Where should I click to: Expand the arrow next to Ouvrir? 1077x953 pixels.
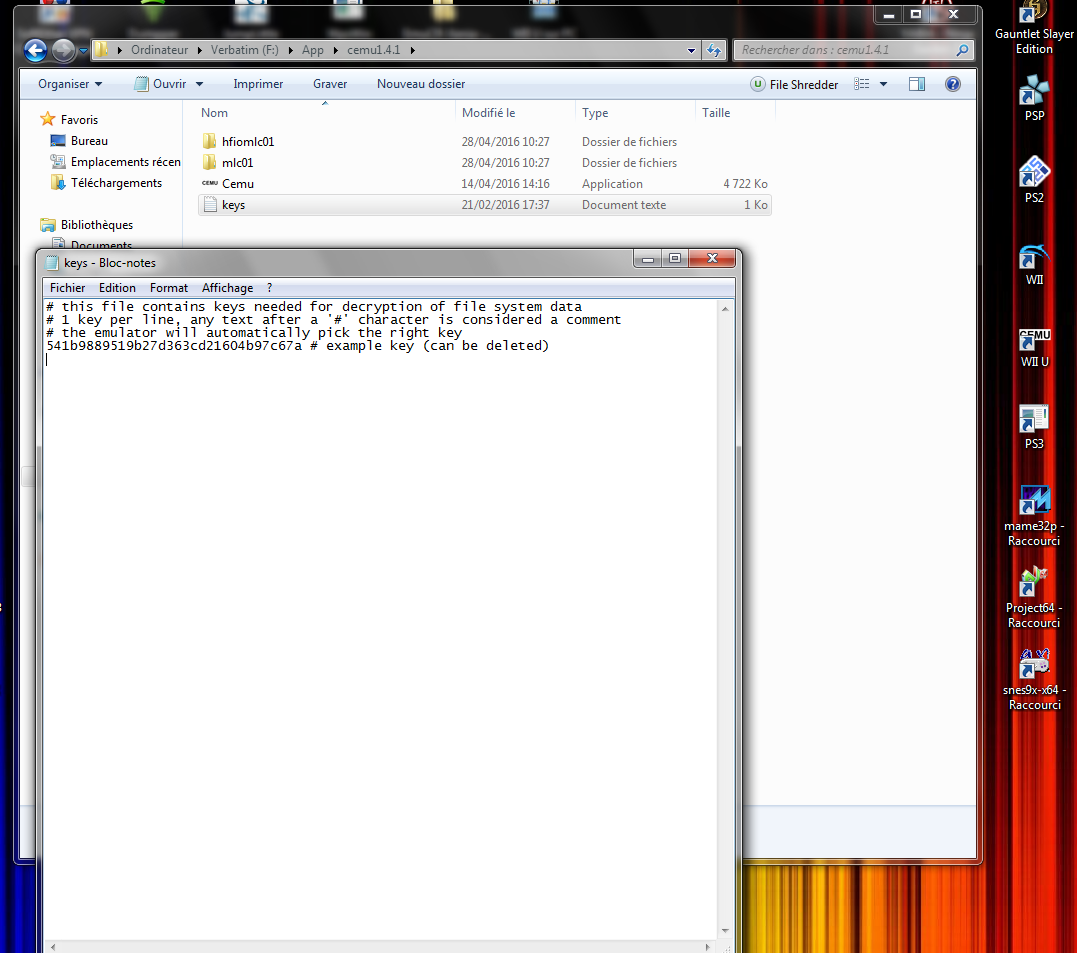199,84
